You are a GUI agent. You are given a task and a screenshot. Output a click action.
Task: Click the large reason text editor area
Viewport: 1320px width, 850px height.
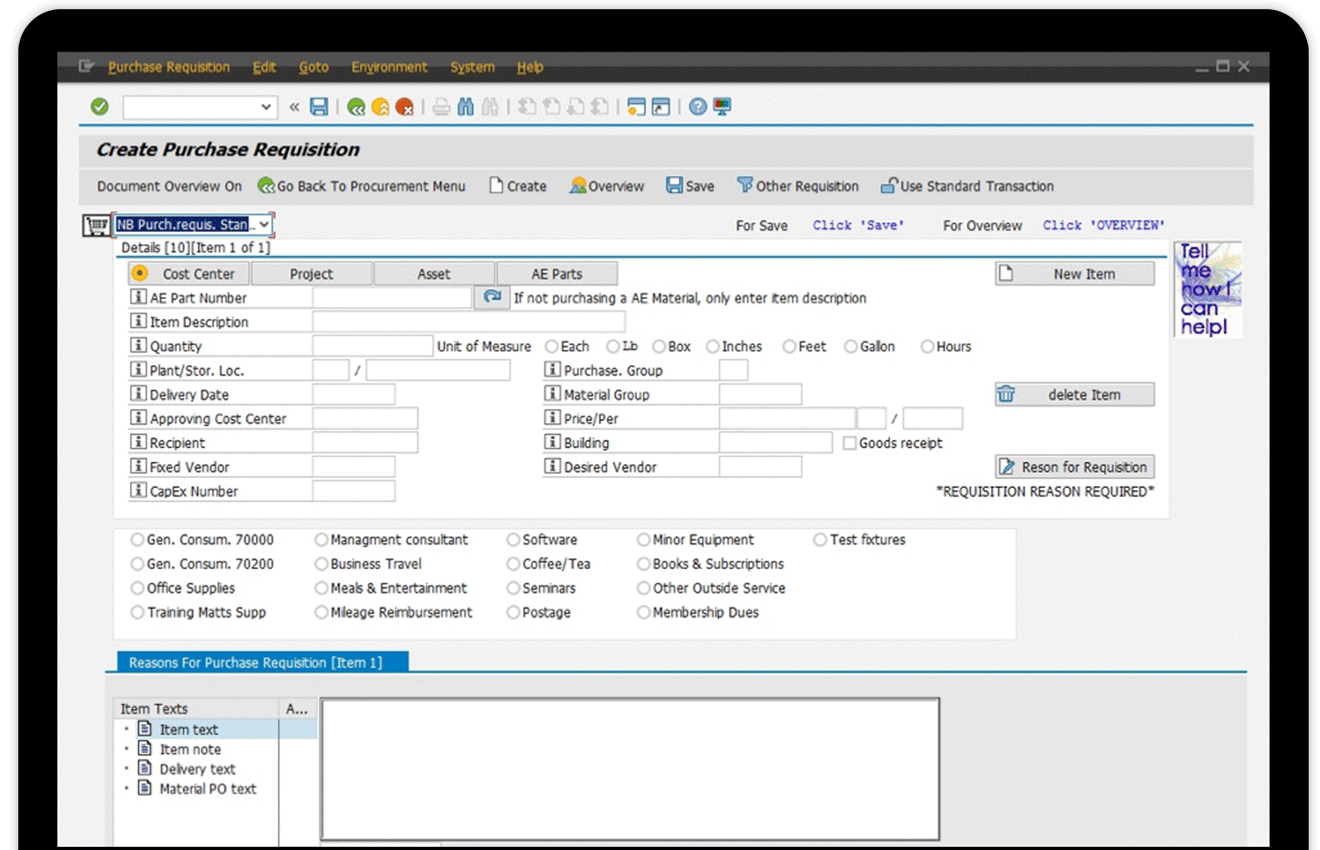pyautogui.click(x=630, y=769)
